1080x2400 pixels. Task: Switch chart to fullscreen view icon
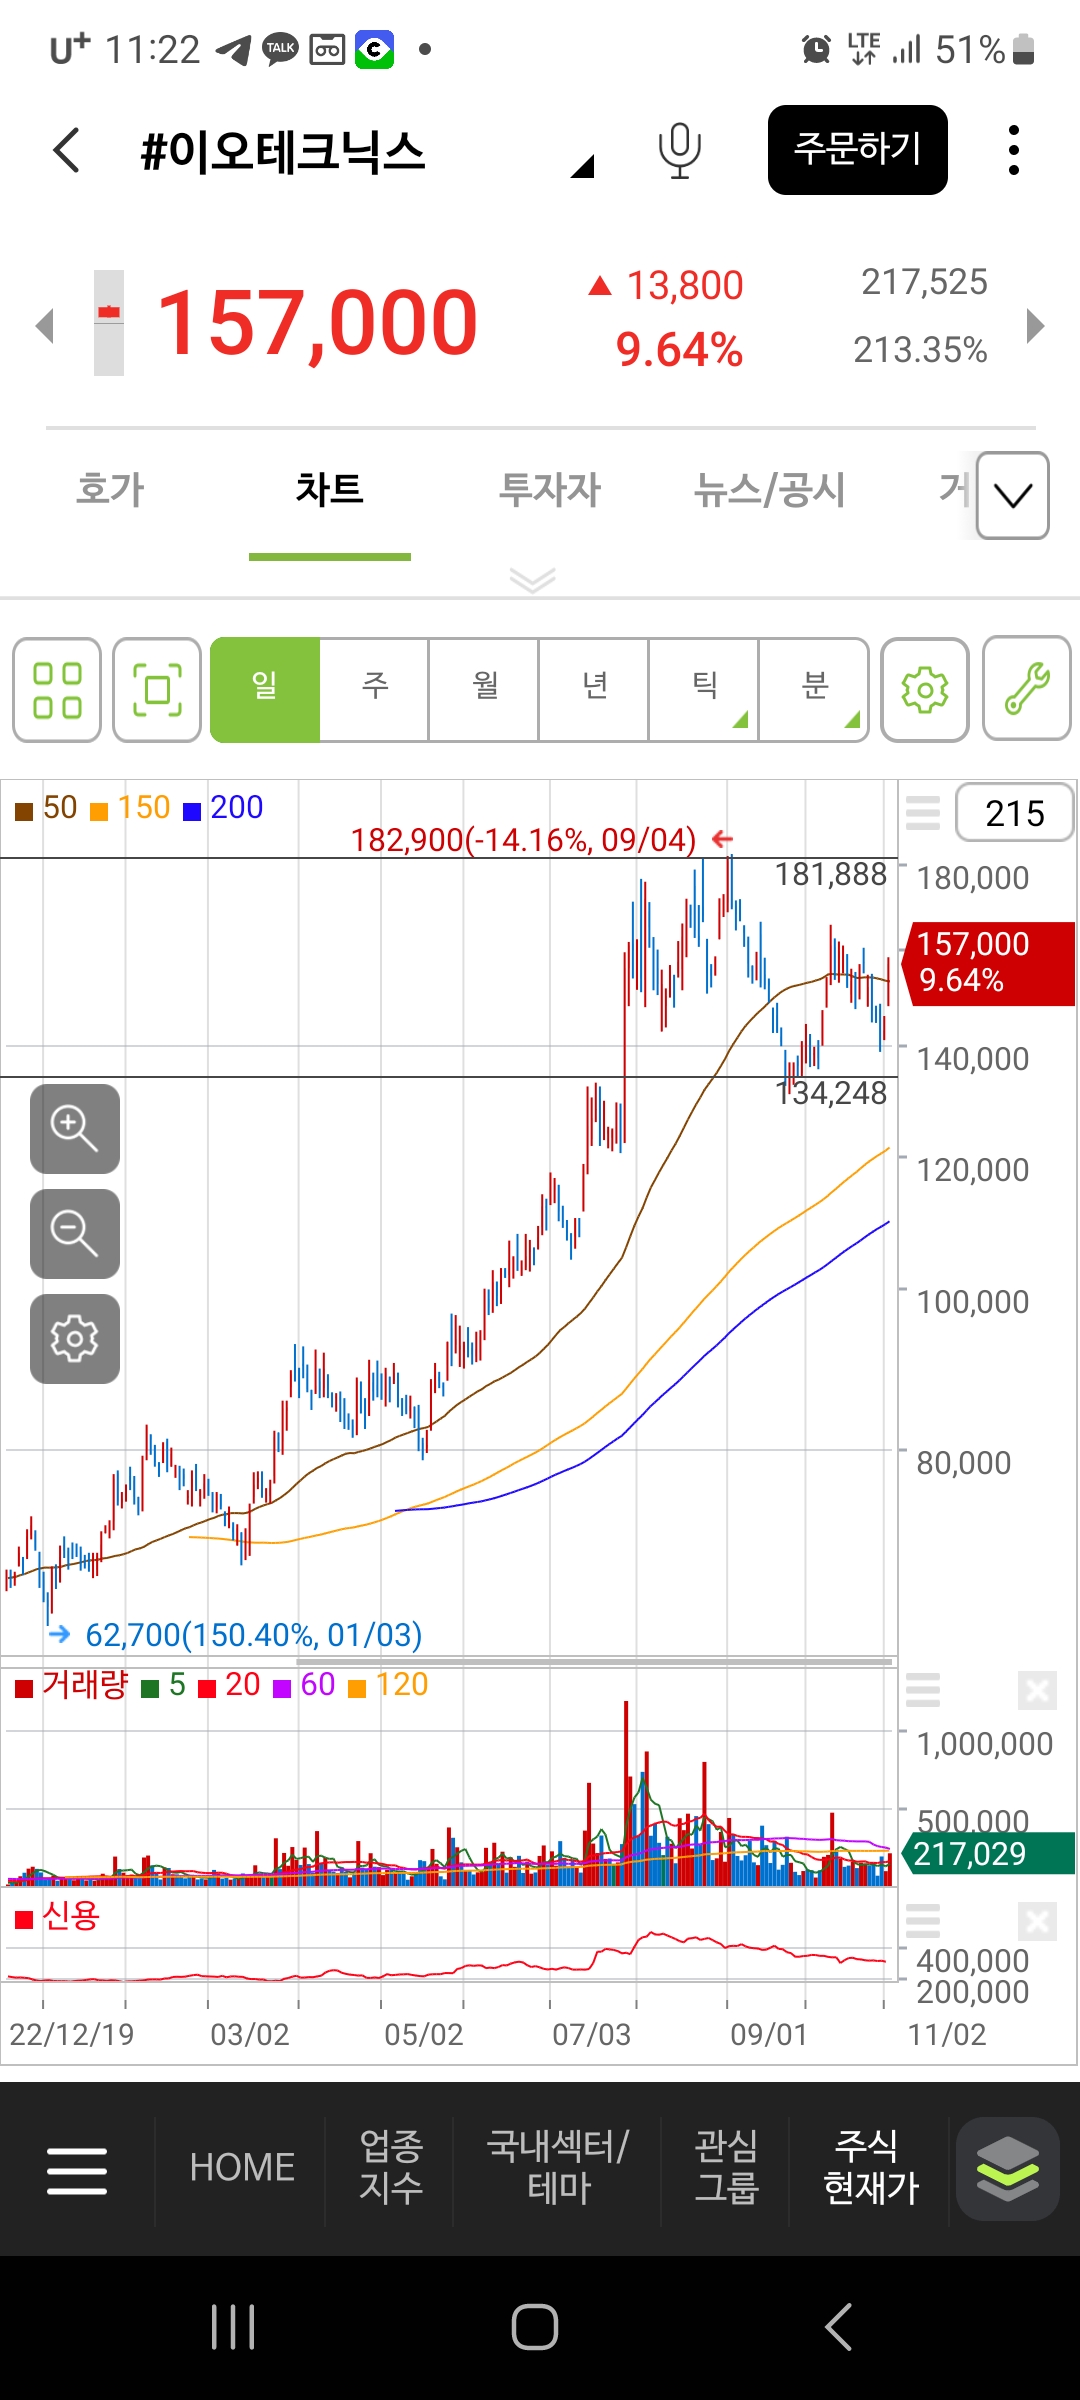point(157,690)
